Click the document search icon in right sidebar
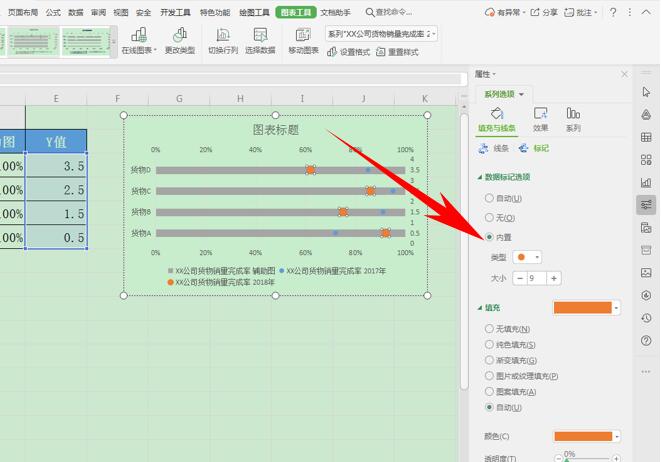Viewport: 661px width, 462px height. coord(646,228)
